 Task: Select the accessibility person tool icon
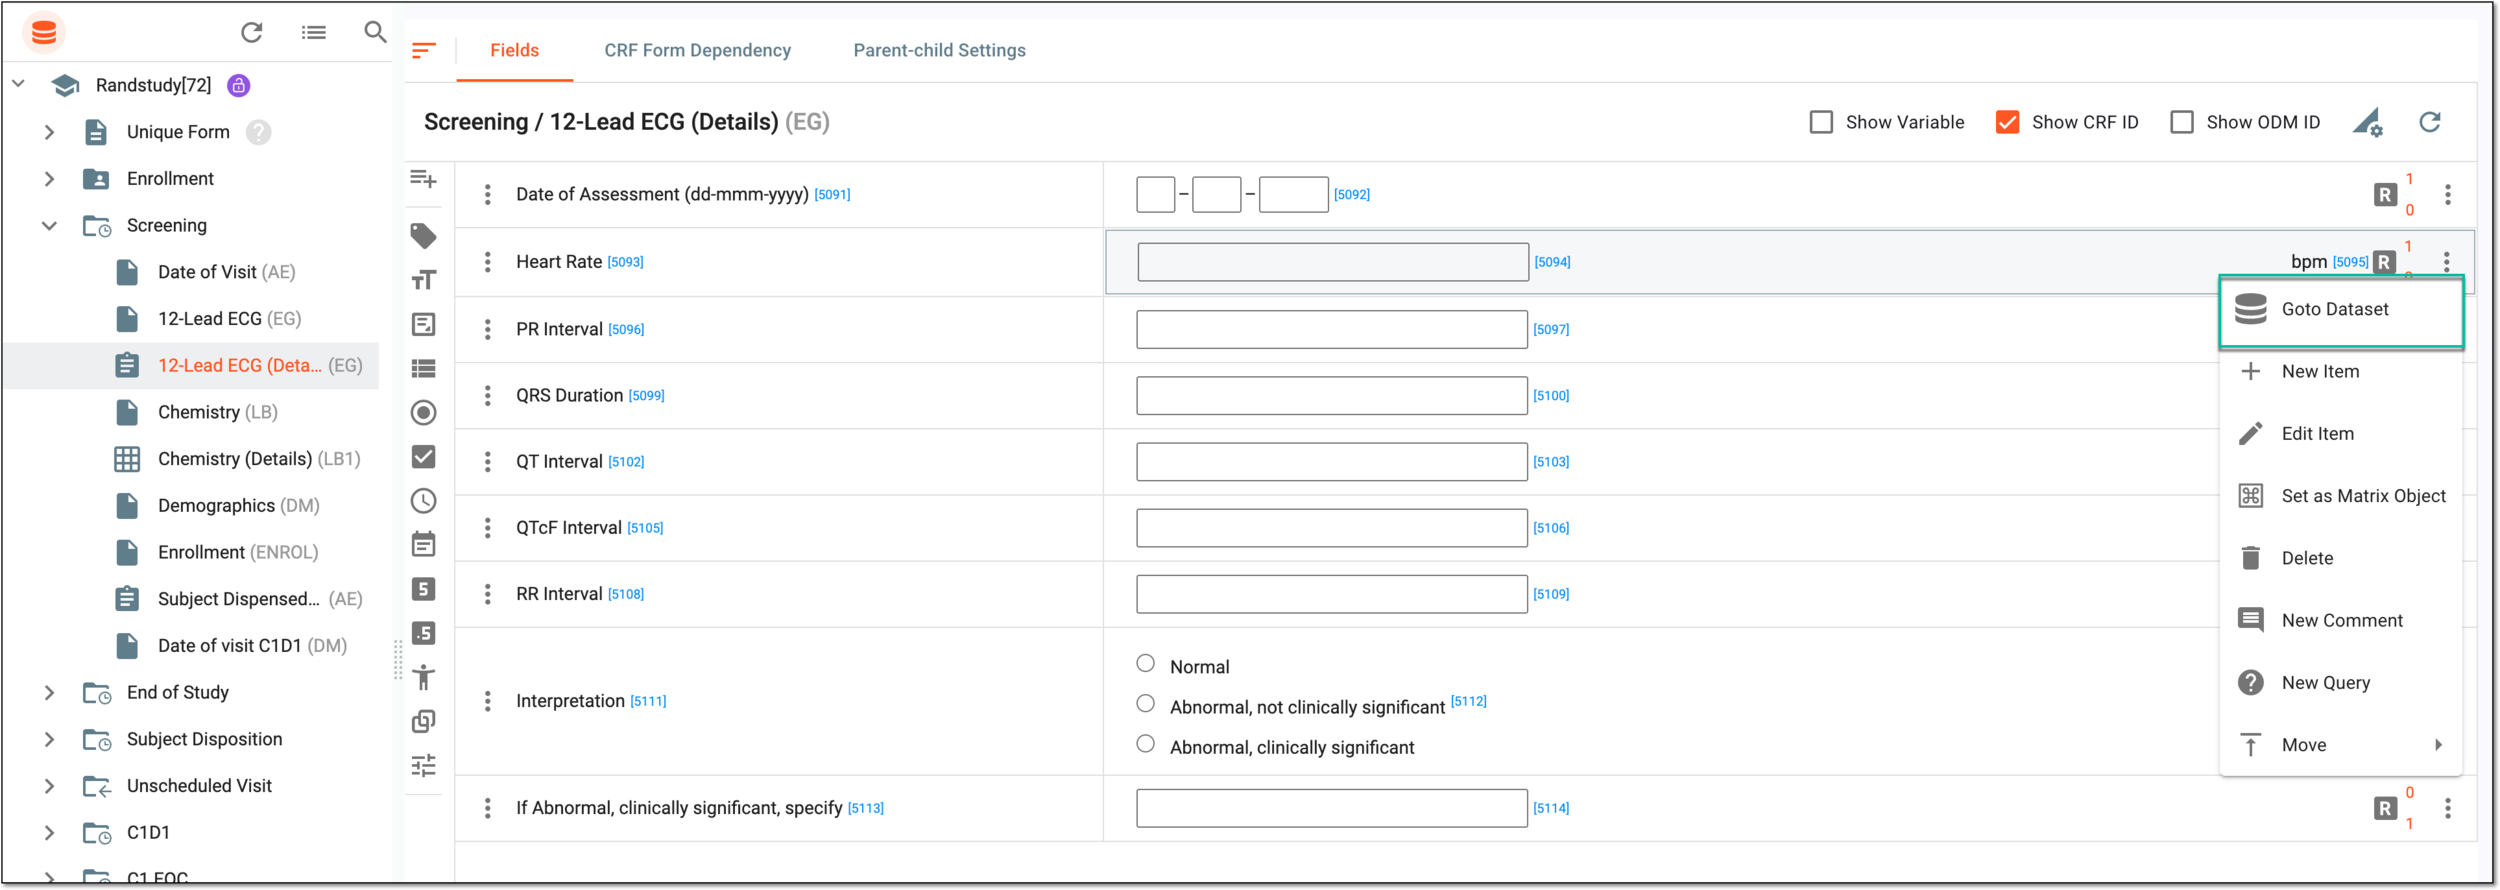424,677
